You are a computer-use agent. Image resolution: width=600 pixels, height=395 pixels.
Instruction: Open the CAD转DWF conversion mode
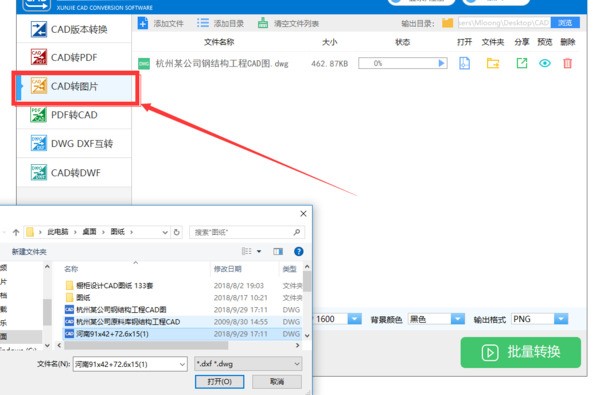click(75, 173)
